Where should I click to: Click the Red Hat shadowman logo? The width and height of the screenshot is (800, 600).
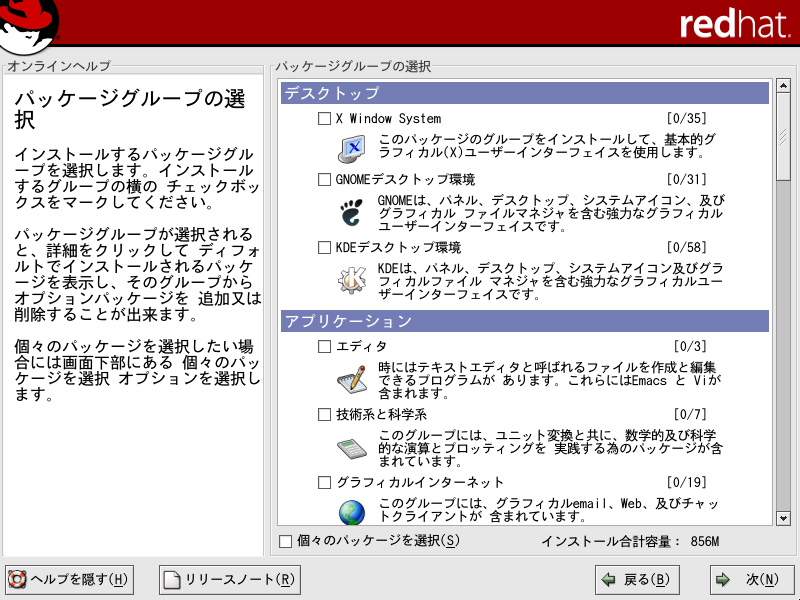[x=29, y=26]
